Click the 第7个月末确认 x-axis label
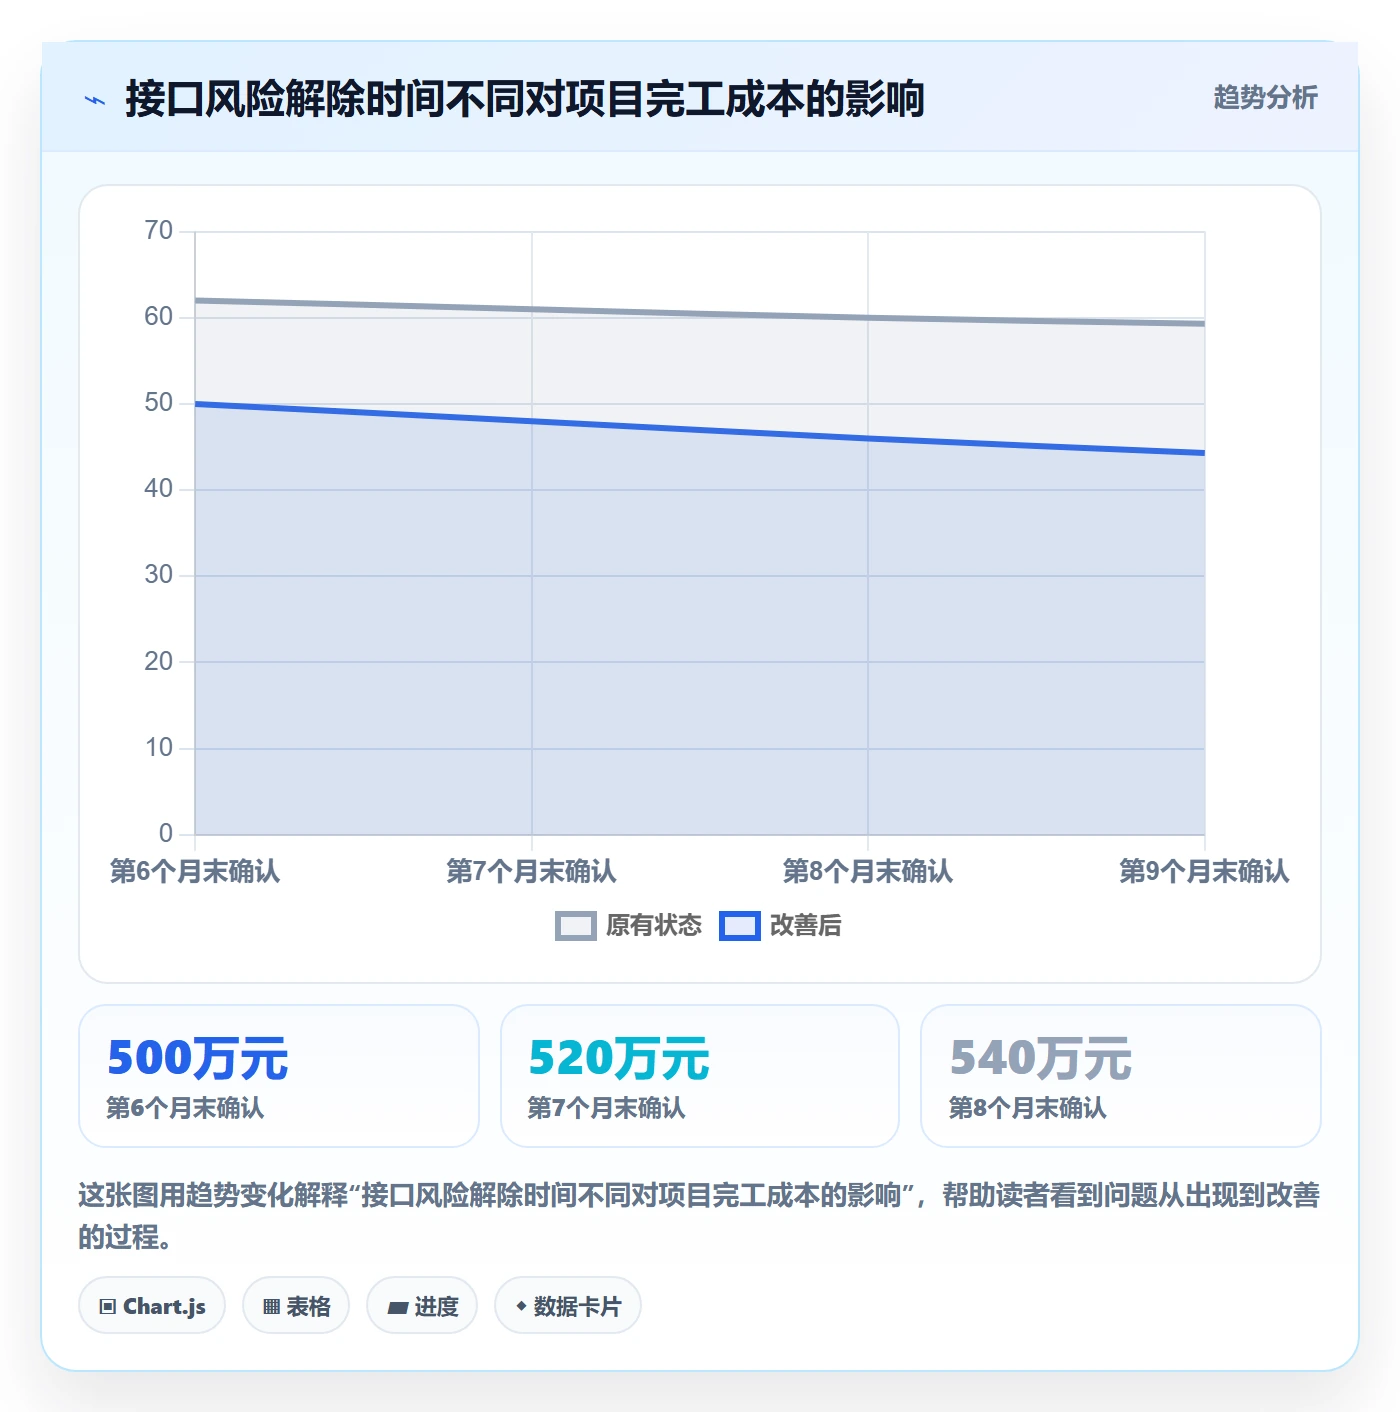Image resolution: width=1400 pixels, height=1412 pixels. pos(531,871)
